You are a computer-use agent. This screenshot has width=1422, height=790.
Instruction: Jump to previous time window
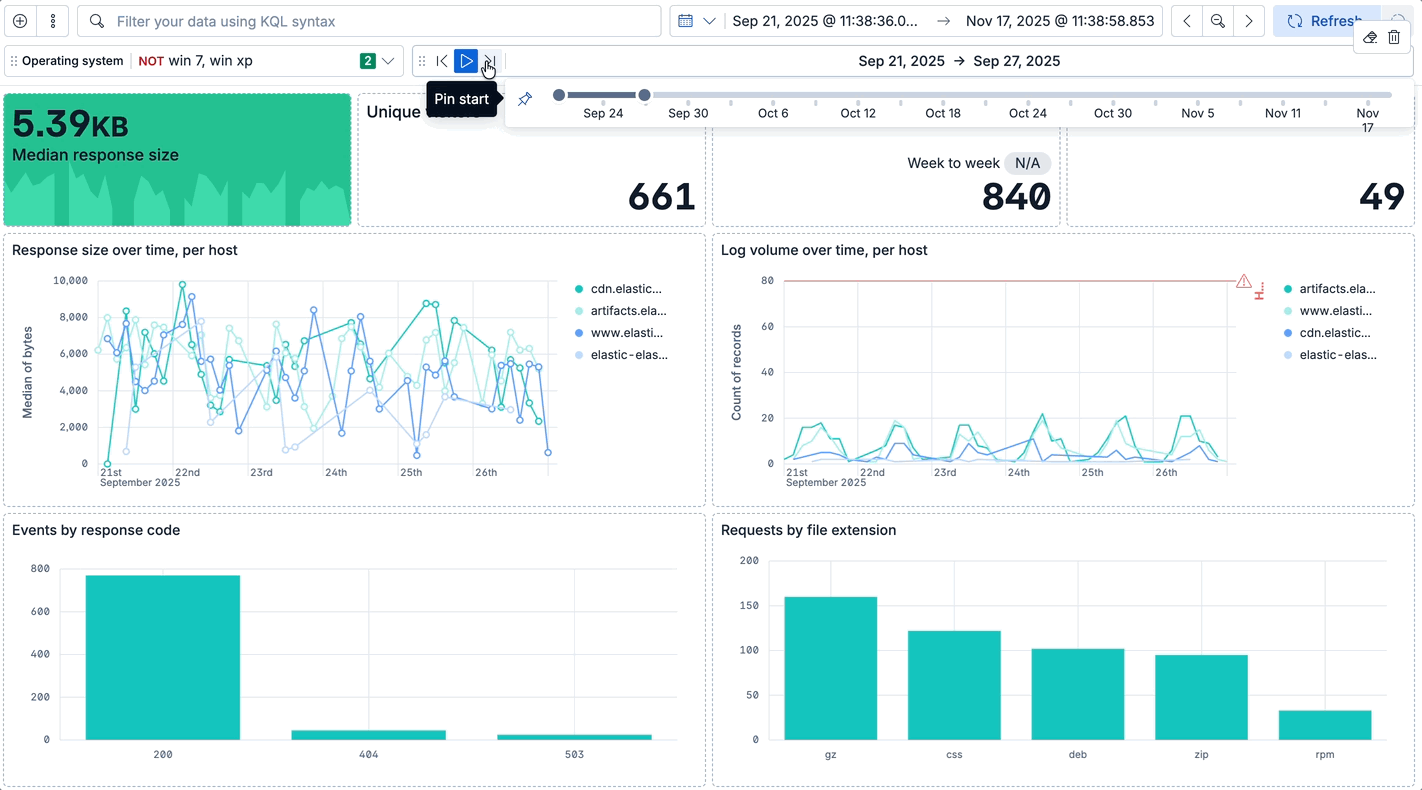(442, 61)
